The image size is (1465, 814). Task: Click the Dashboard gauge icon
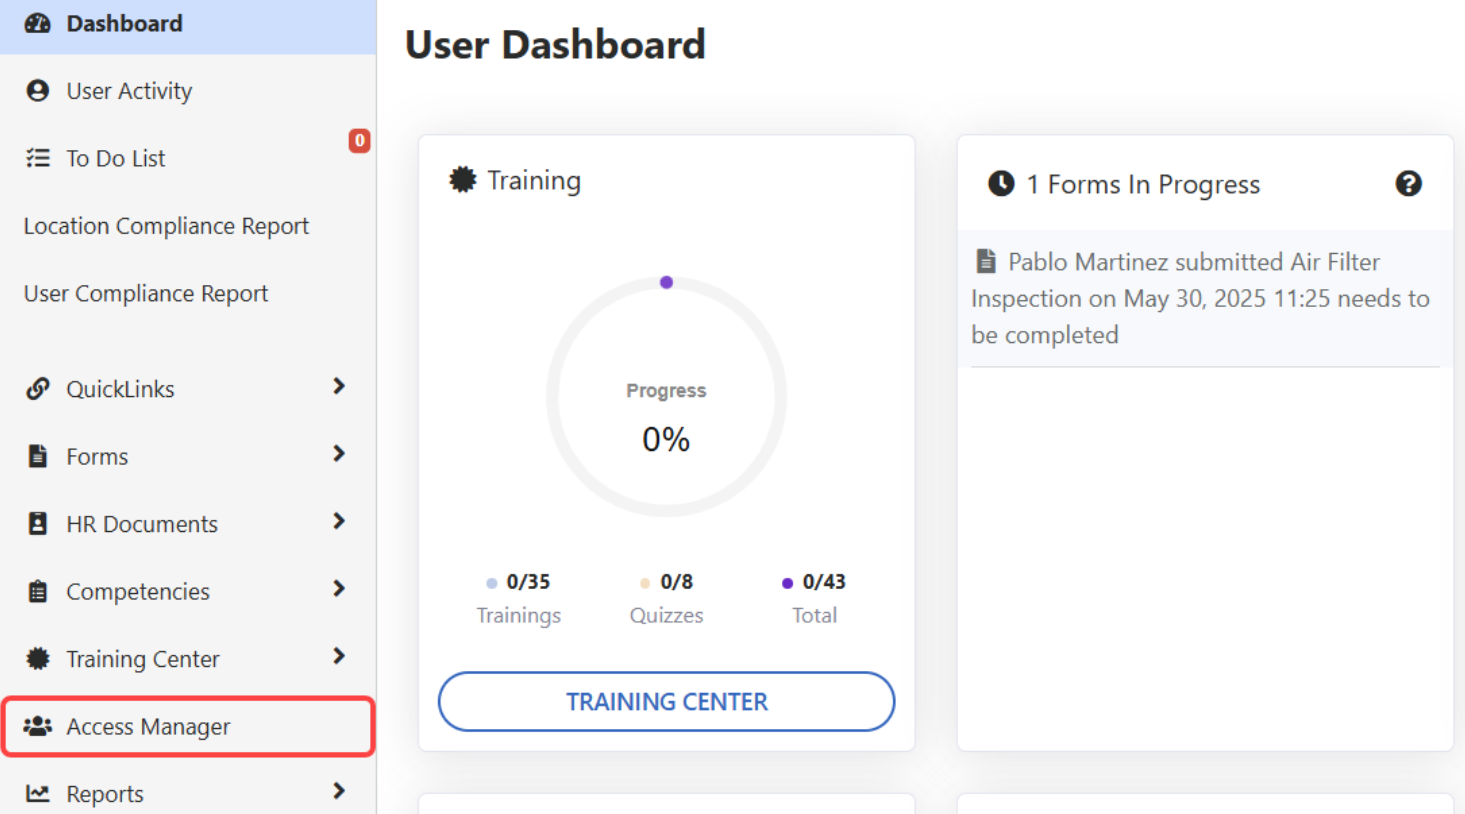click(38, 23)
